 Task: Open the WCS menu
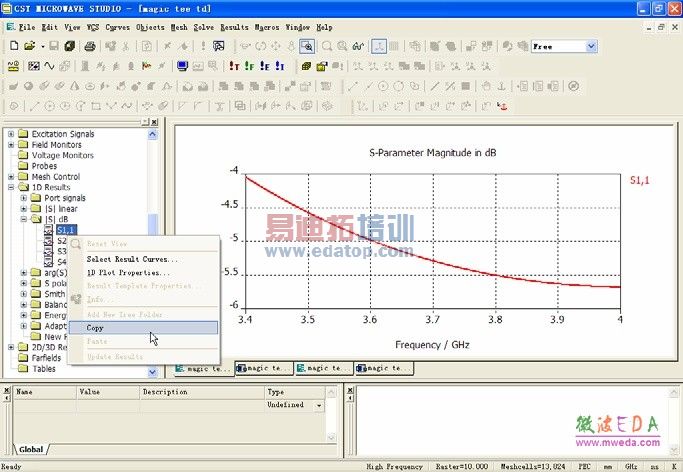pos(93,27)
